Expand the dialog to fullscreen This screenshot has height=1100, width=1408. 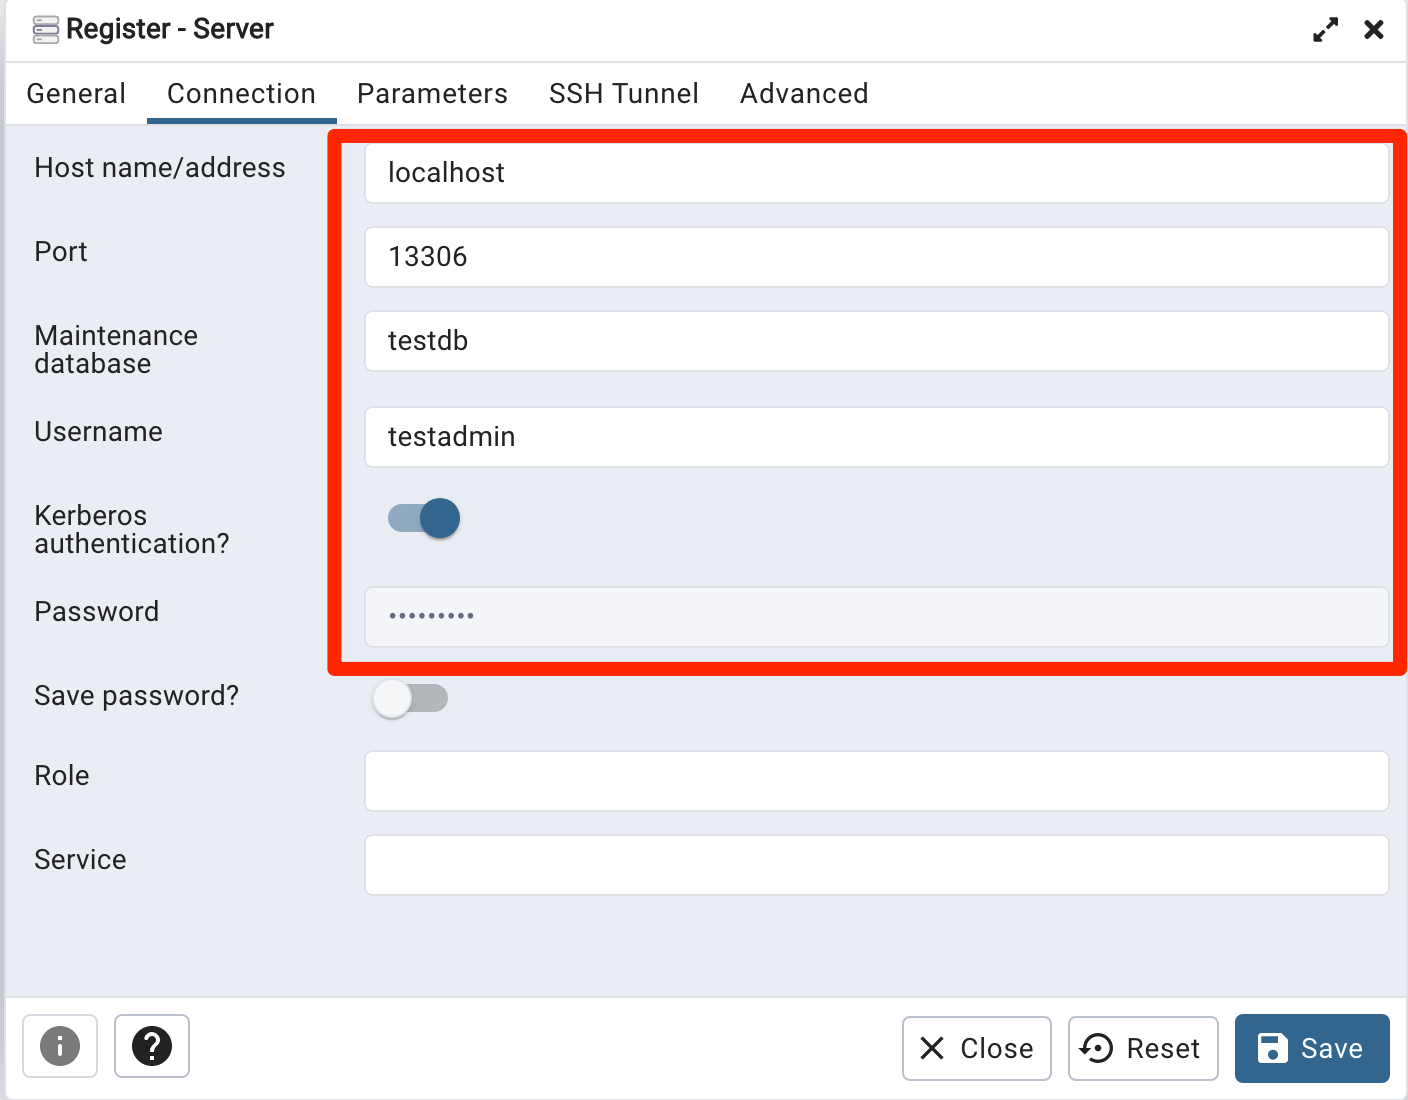(x=1324, y=29)
